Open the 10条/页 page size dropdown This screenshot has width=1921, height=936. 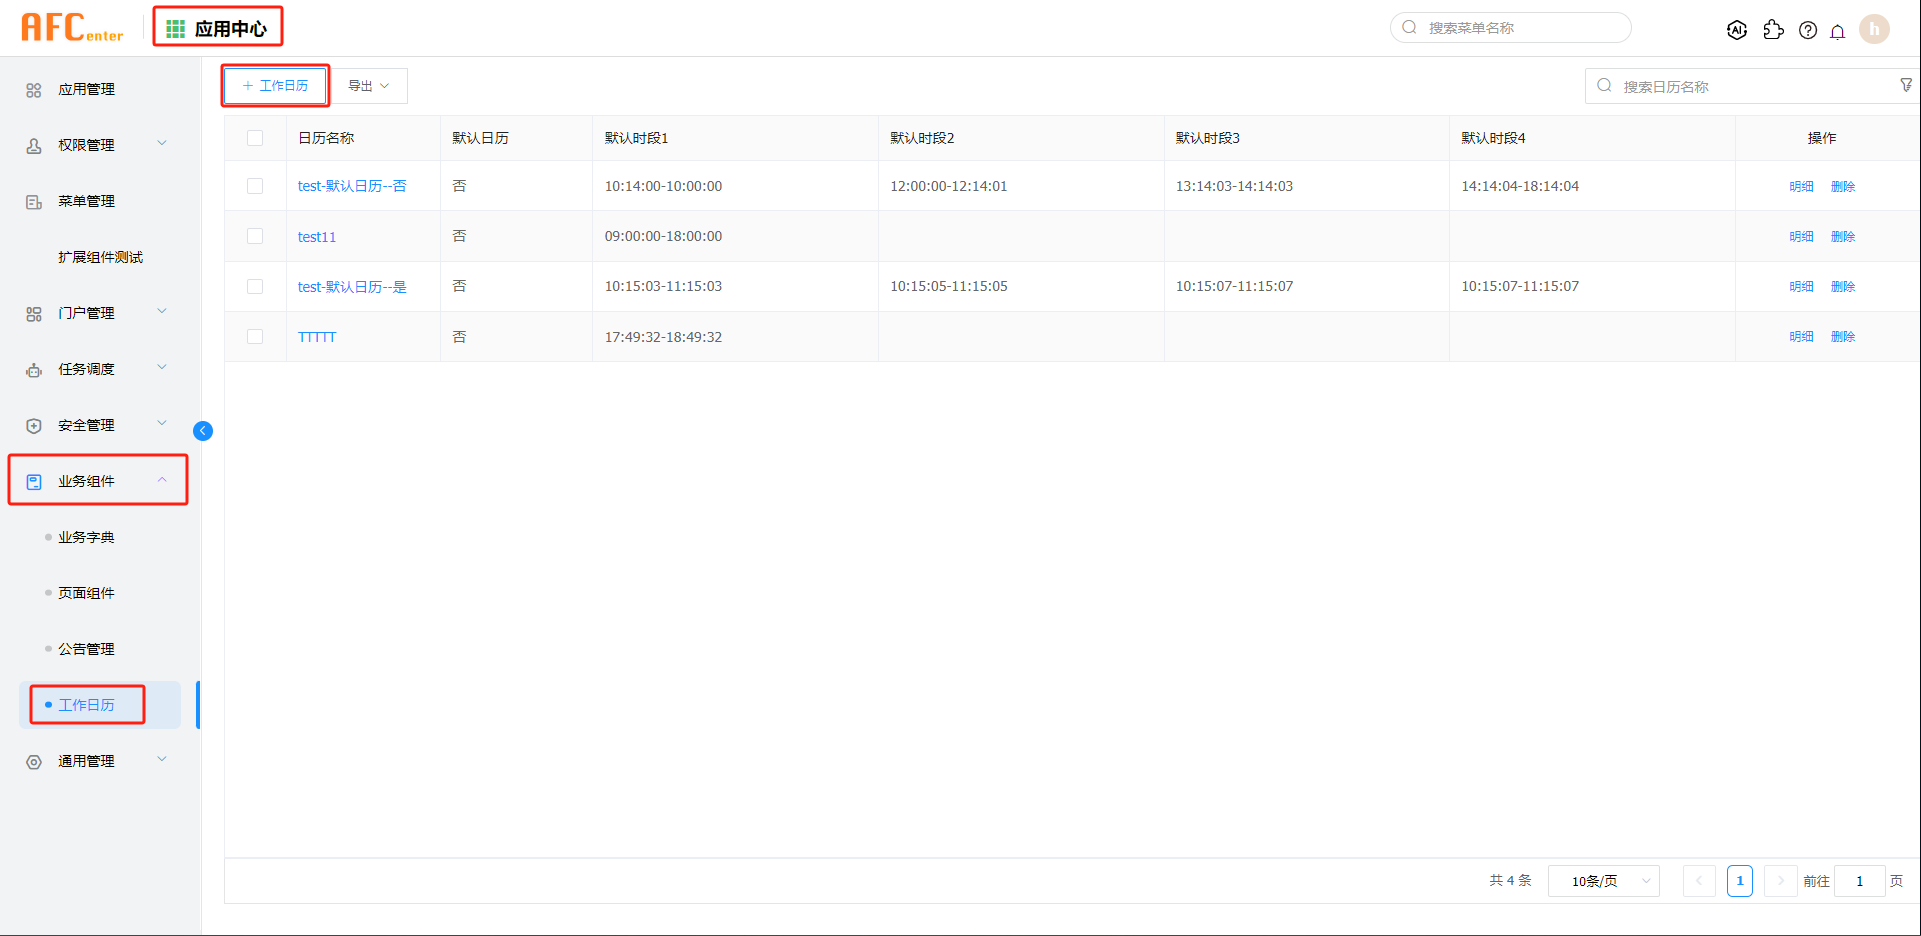tap(1603, 881)
